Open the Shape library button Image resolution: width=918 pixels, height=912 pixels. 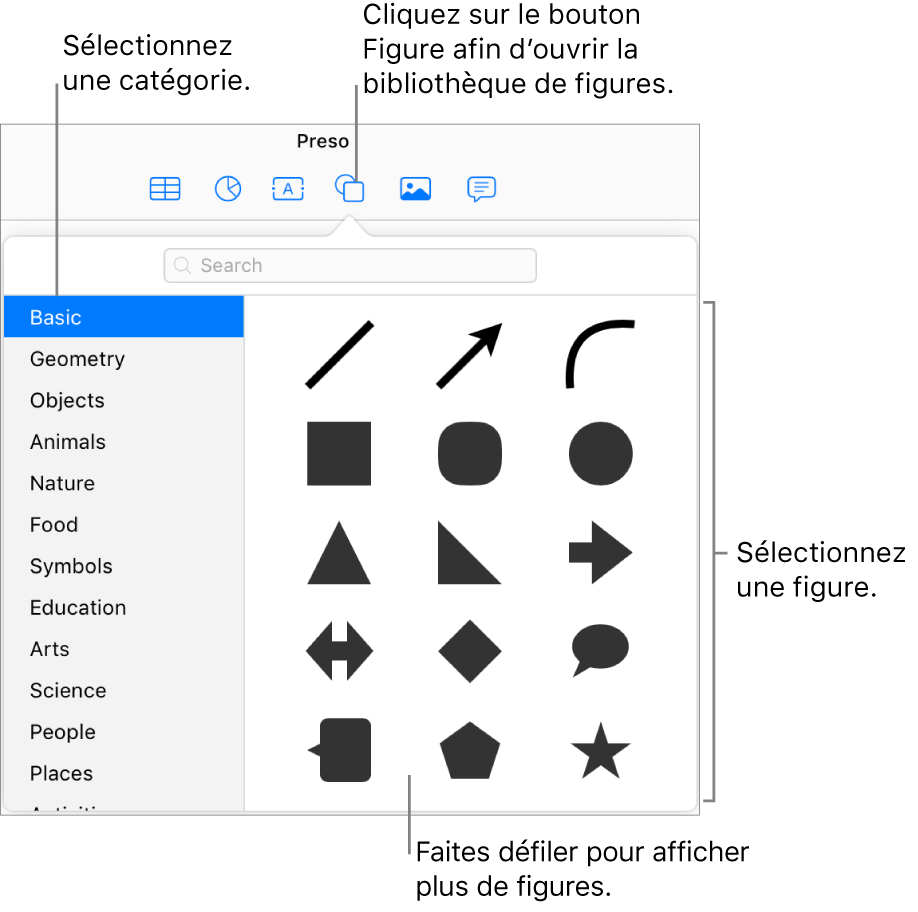(350, 188)
